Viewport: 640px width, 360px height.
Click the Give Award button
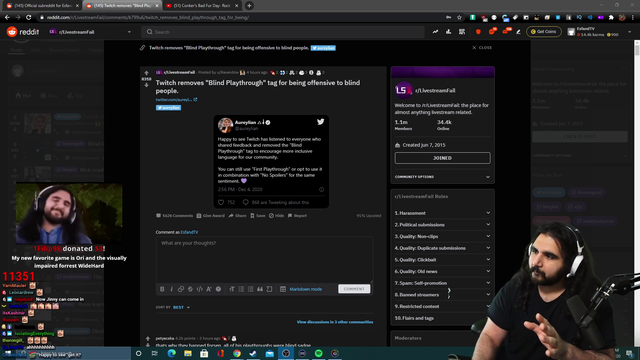(x=211, y=216)
